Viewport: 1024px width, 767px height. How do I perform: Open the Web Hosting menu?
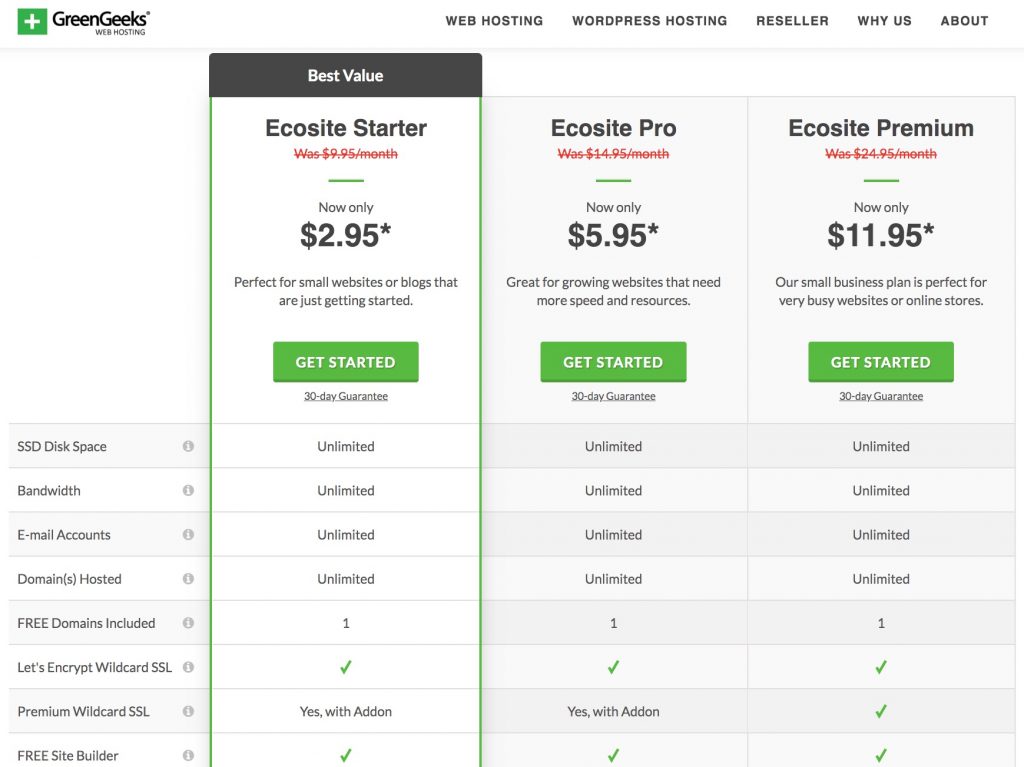(494, 21)
